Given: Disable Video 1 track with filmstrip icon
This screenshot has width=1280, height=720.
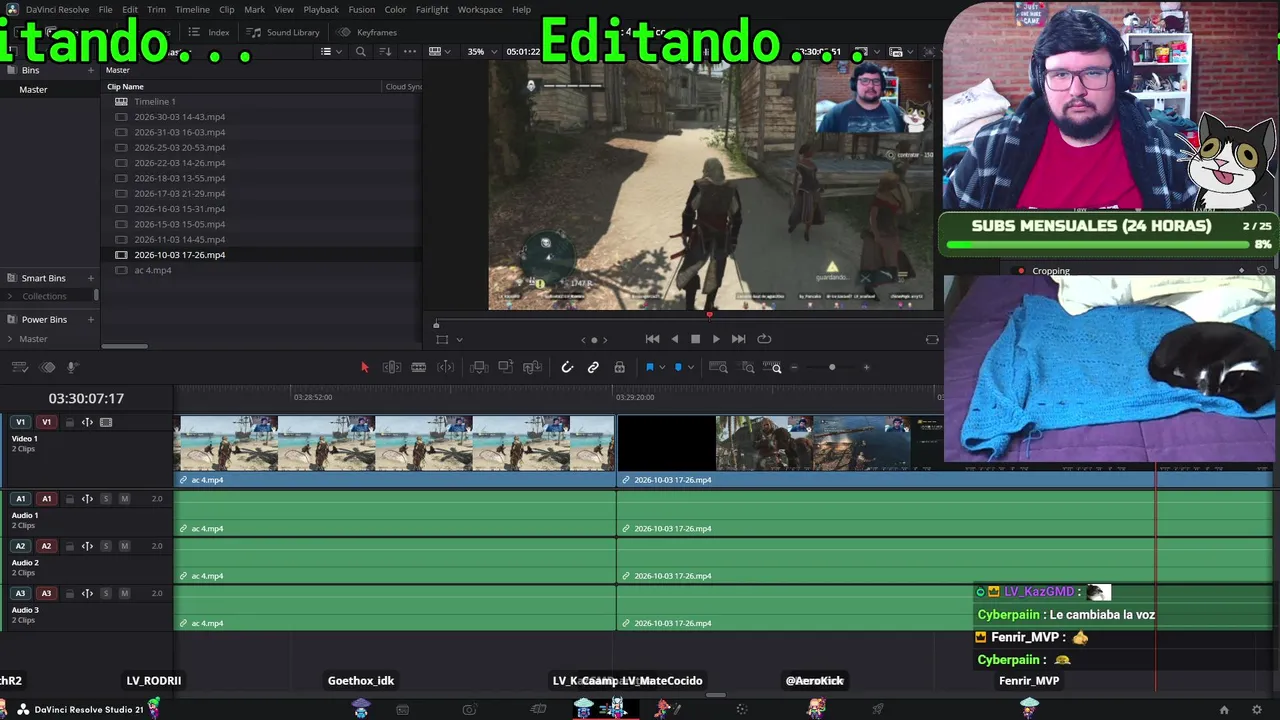Looking at the screenshot, I should tap(106, 422).
